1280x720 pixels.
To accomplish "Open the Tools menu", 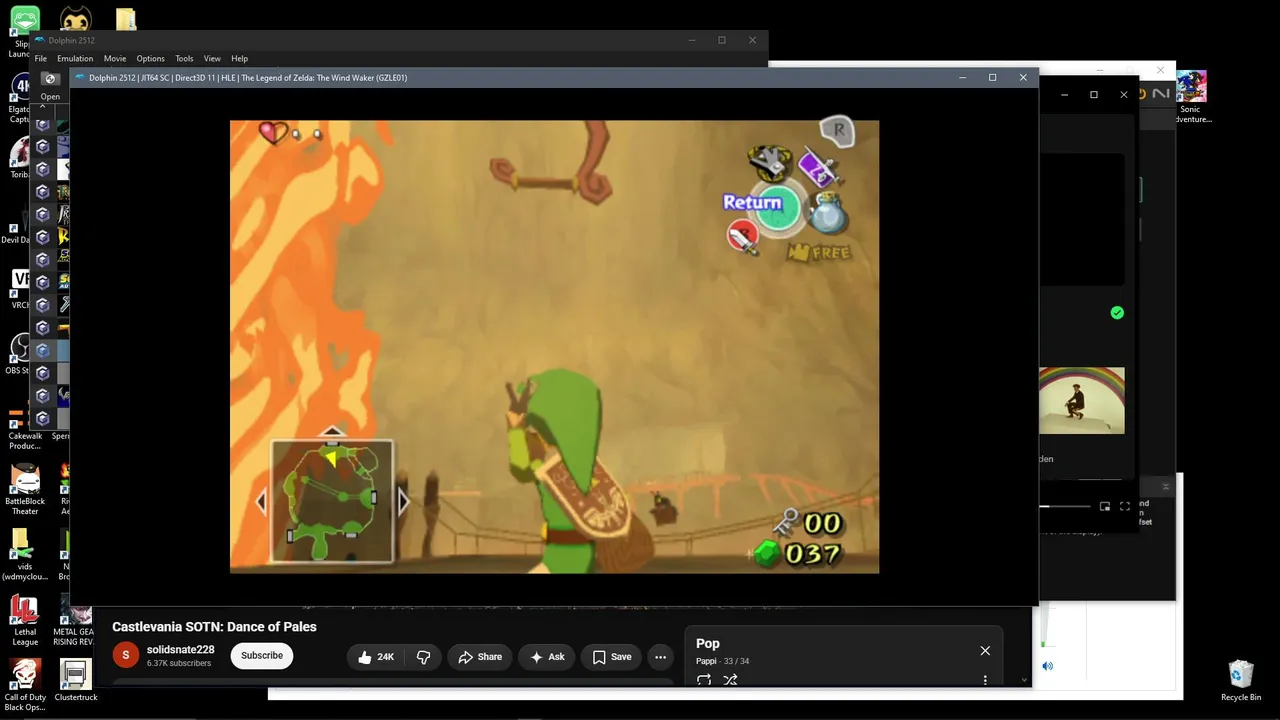I will click(184, 58).
